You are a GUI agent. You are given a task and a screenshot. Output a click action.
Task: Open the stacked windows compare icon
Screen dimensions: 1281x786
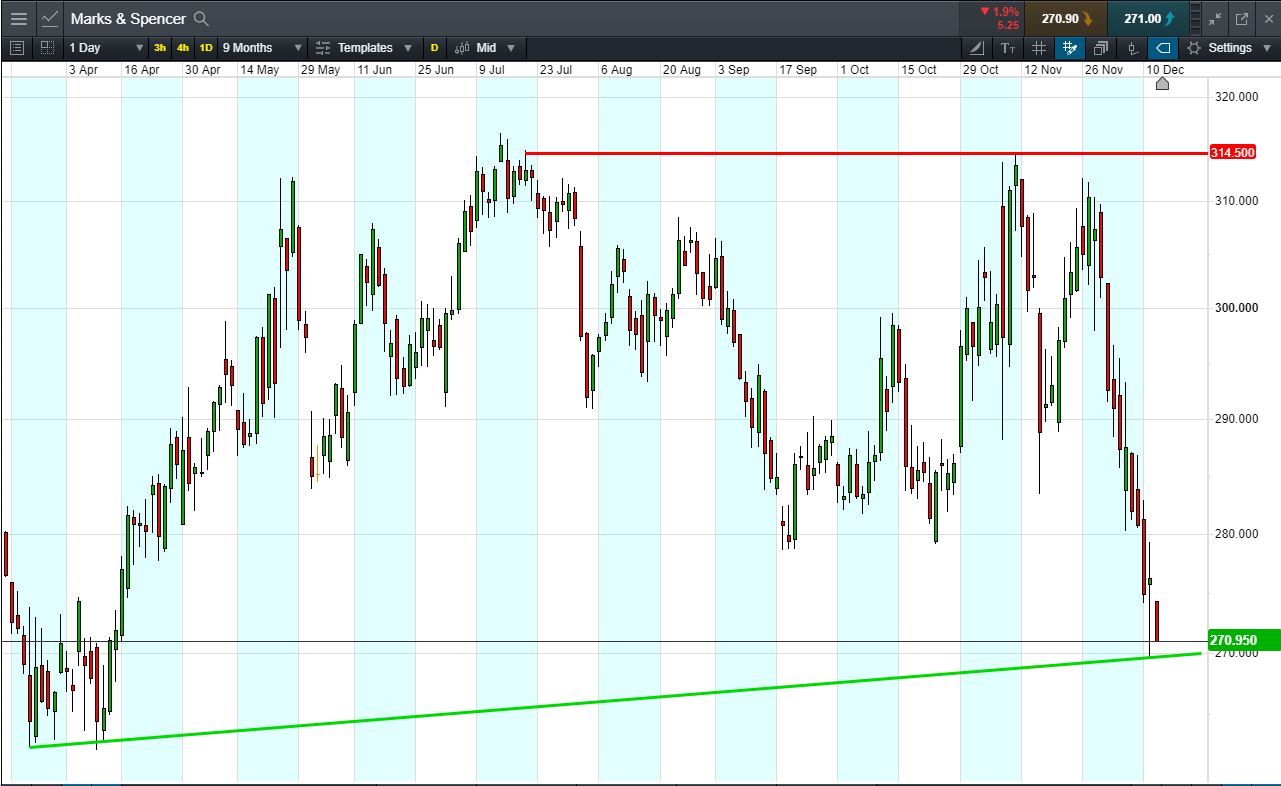pyautogui.click(x=1101, y=48)
